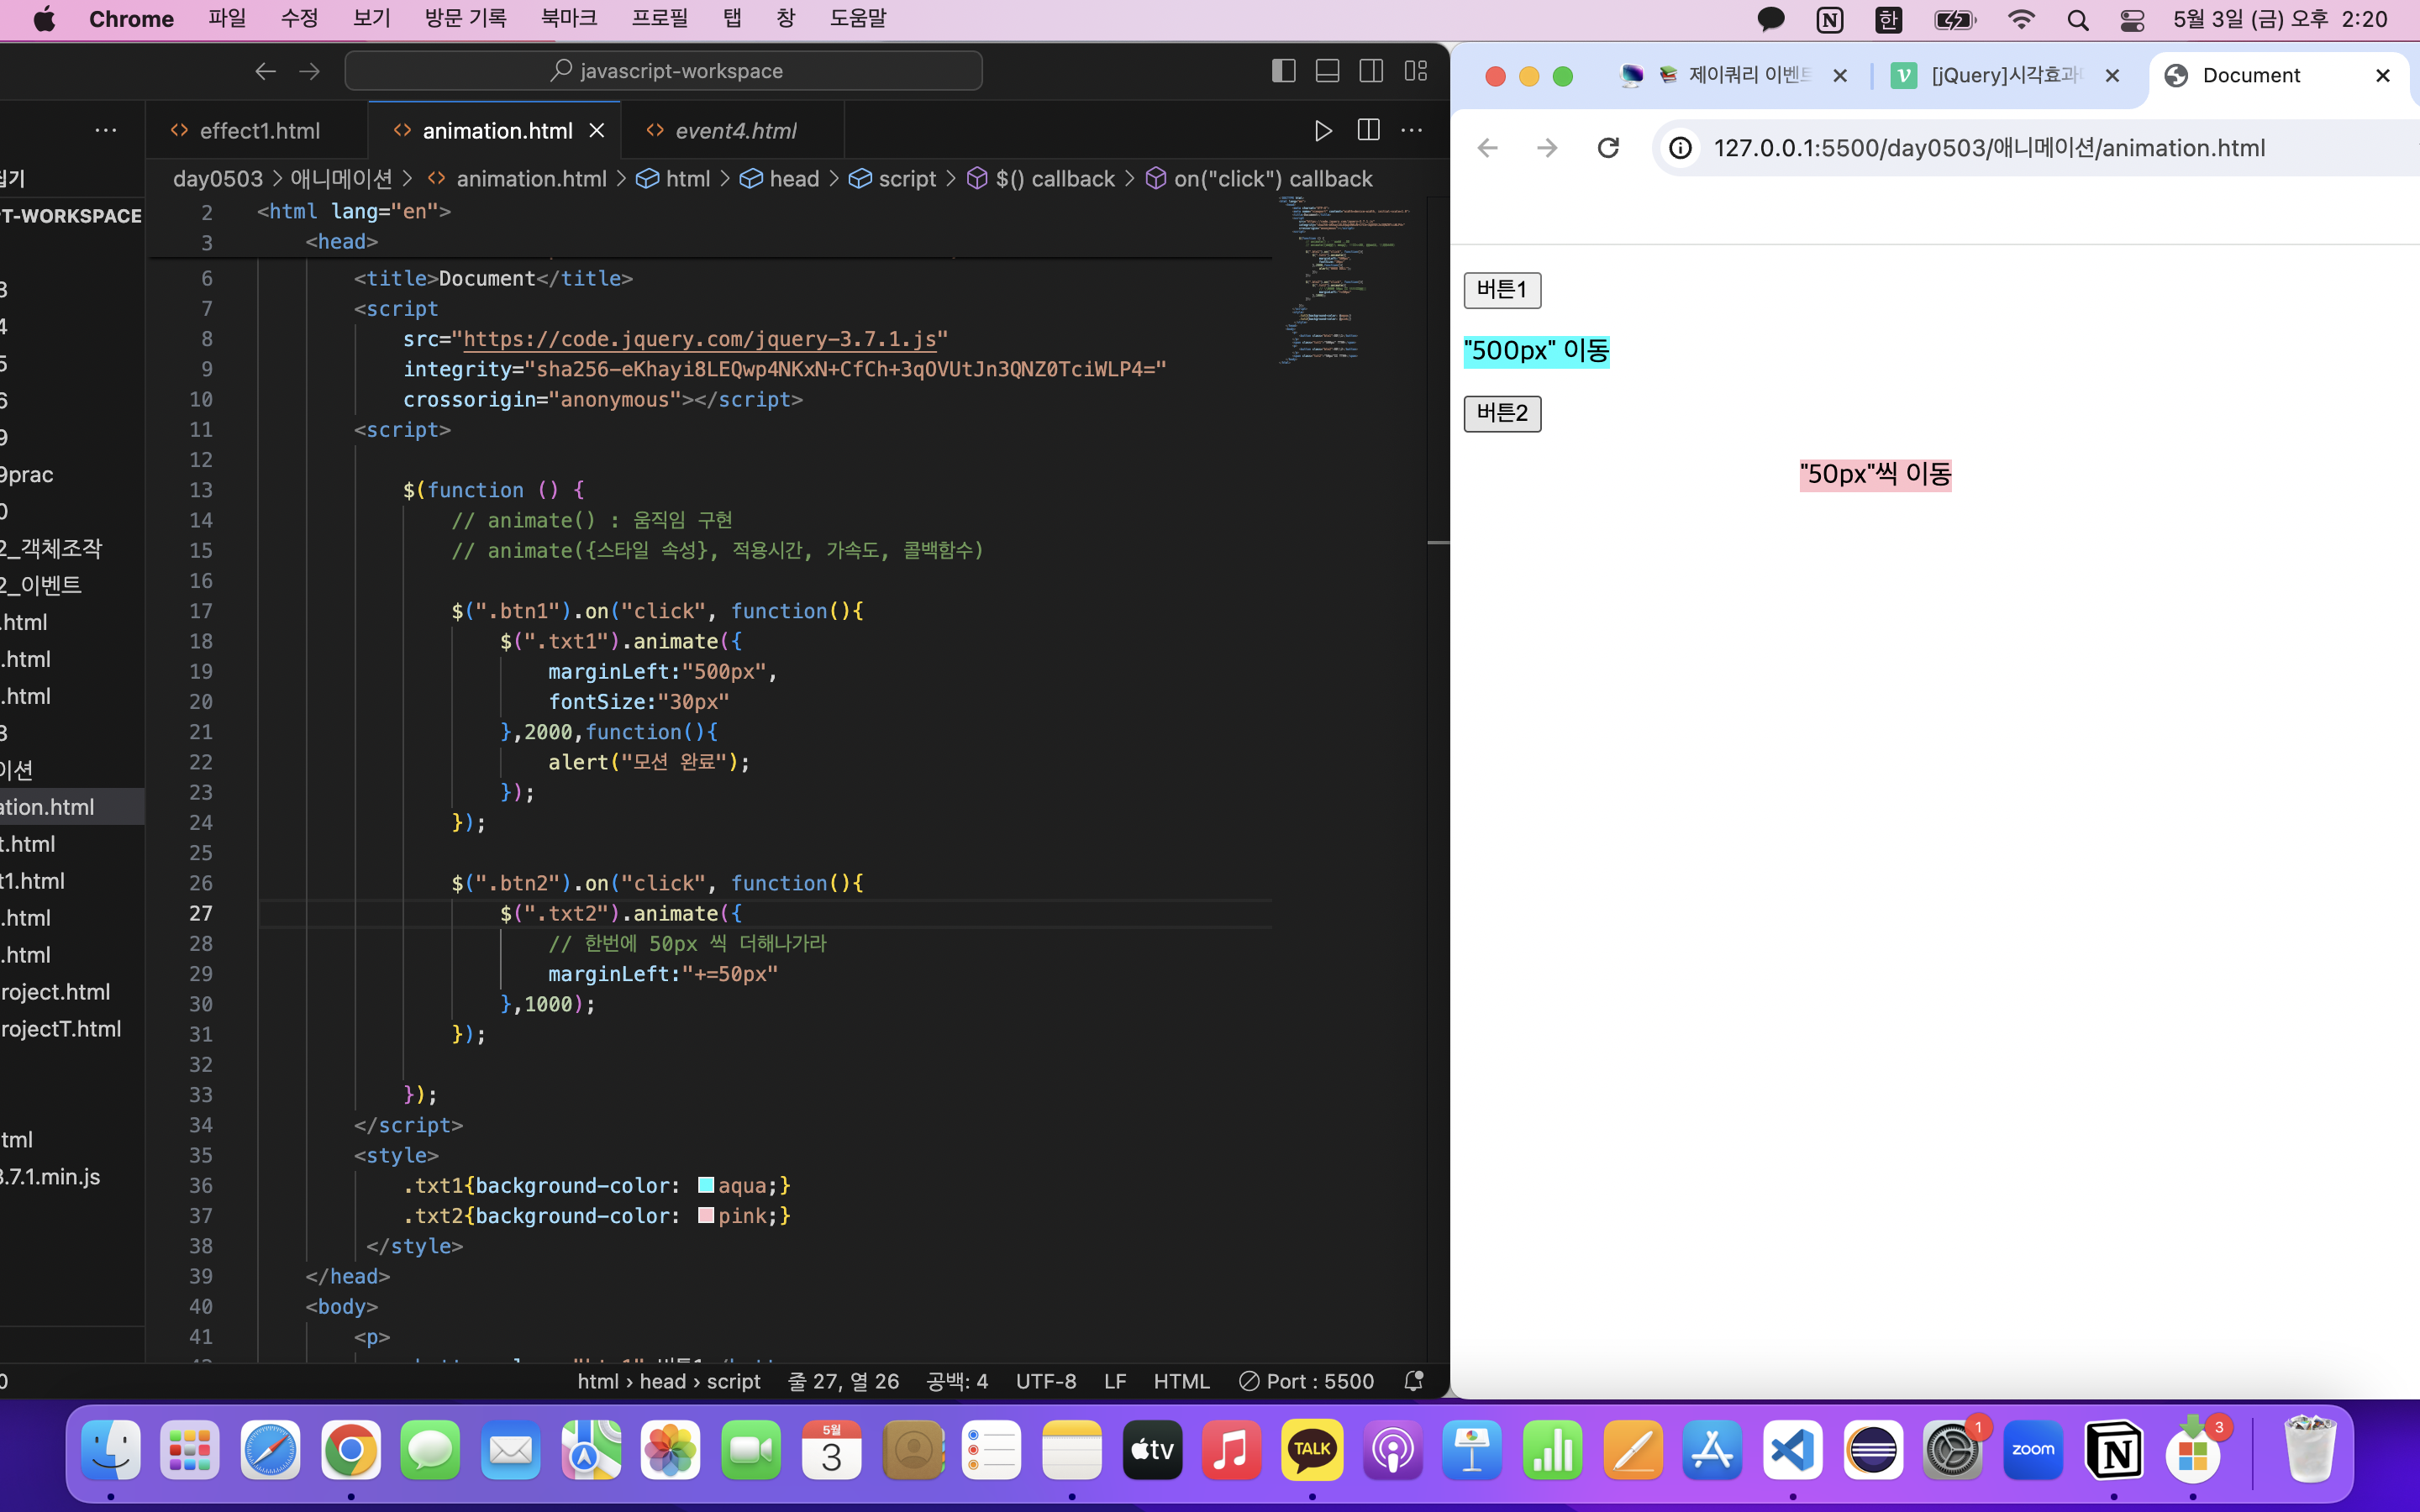Open the 북마크 menu in menu bar
This screenshot has height=1512, width=2420.
[568, 19]
